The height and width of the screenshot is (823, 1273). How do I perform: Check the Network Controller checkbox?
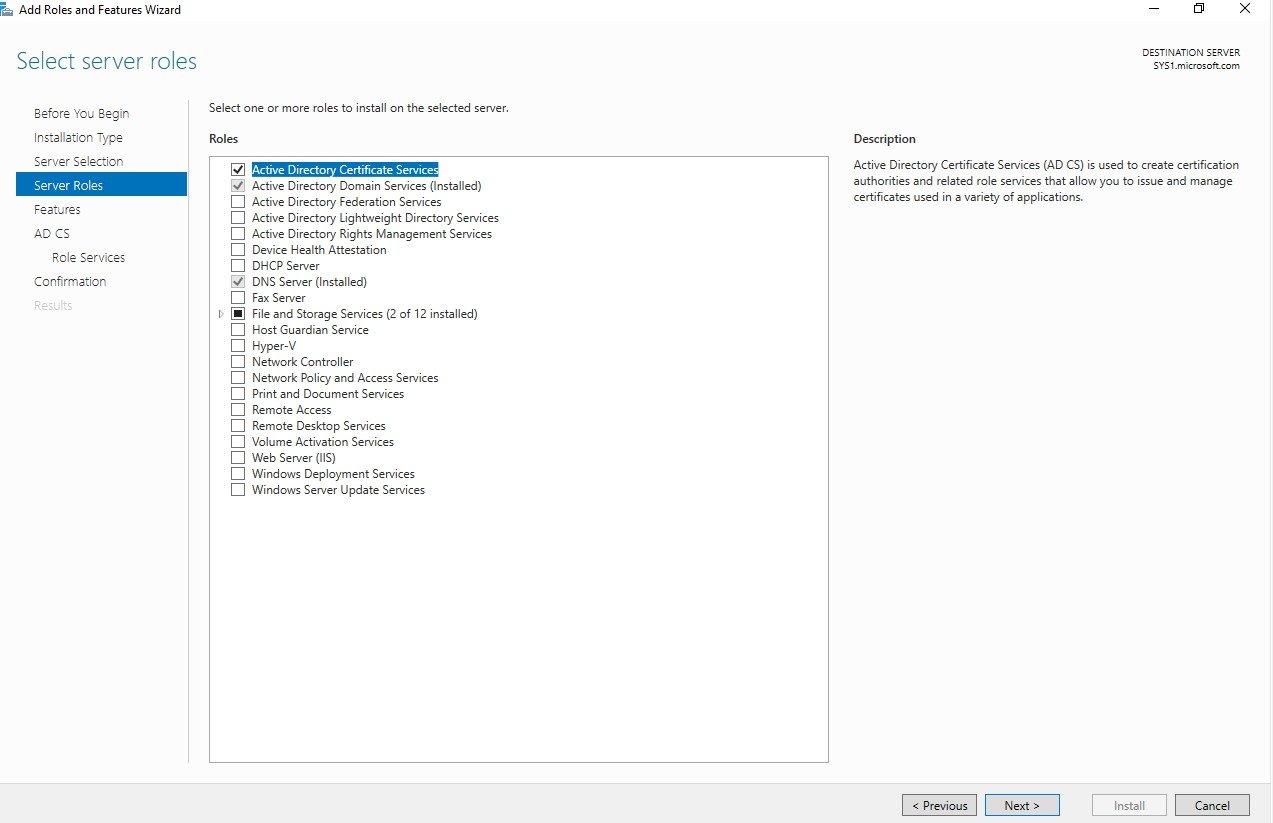[238, 362]
